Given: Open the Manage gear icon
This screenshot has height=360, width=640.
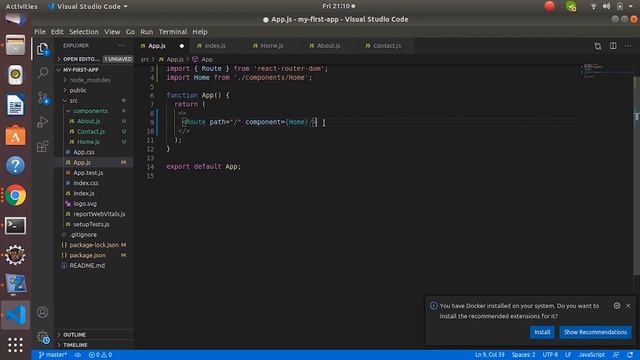Looking at the screenshot, I should click(x=42, y=337).
